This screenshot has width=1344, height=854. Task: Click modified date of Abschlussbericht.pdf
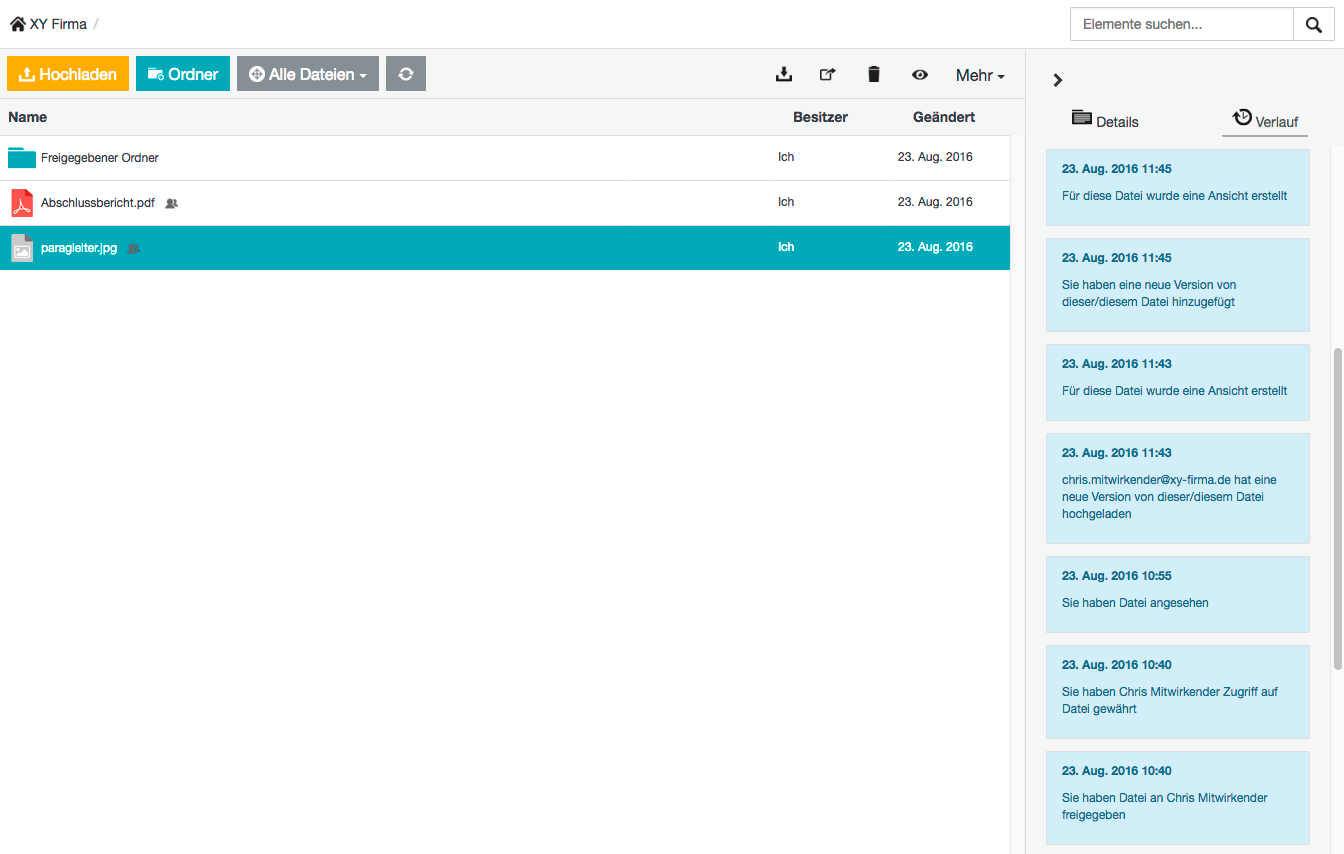pos(935,202)
